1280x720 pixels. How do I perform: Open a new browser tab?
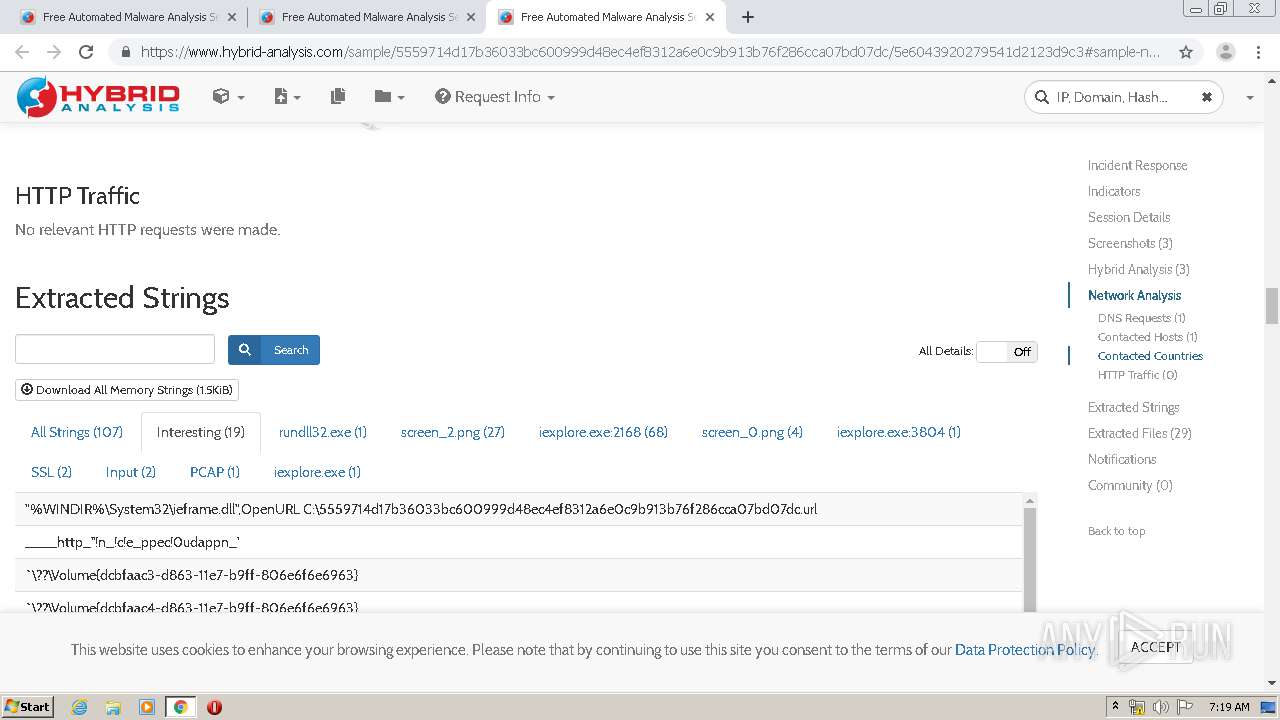point(747,17)
